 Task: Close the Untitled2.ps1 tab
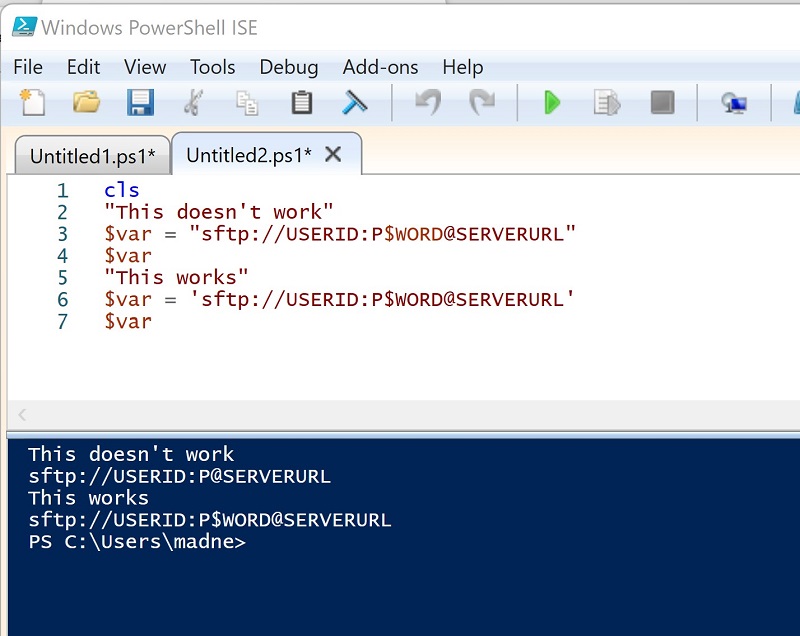pos(333,153)
